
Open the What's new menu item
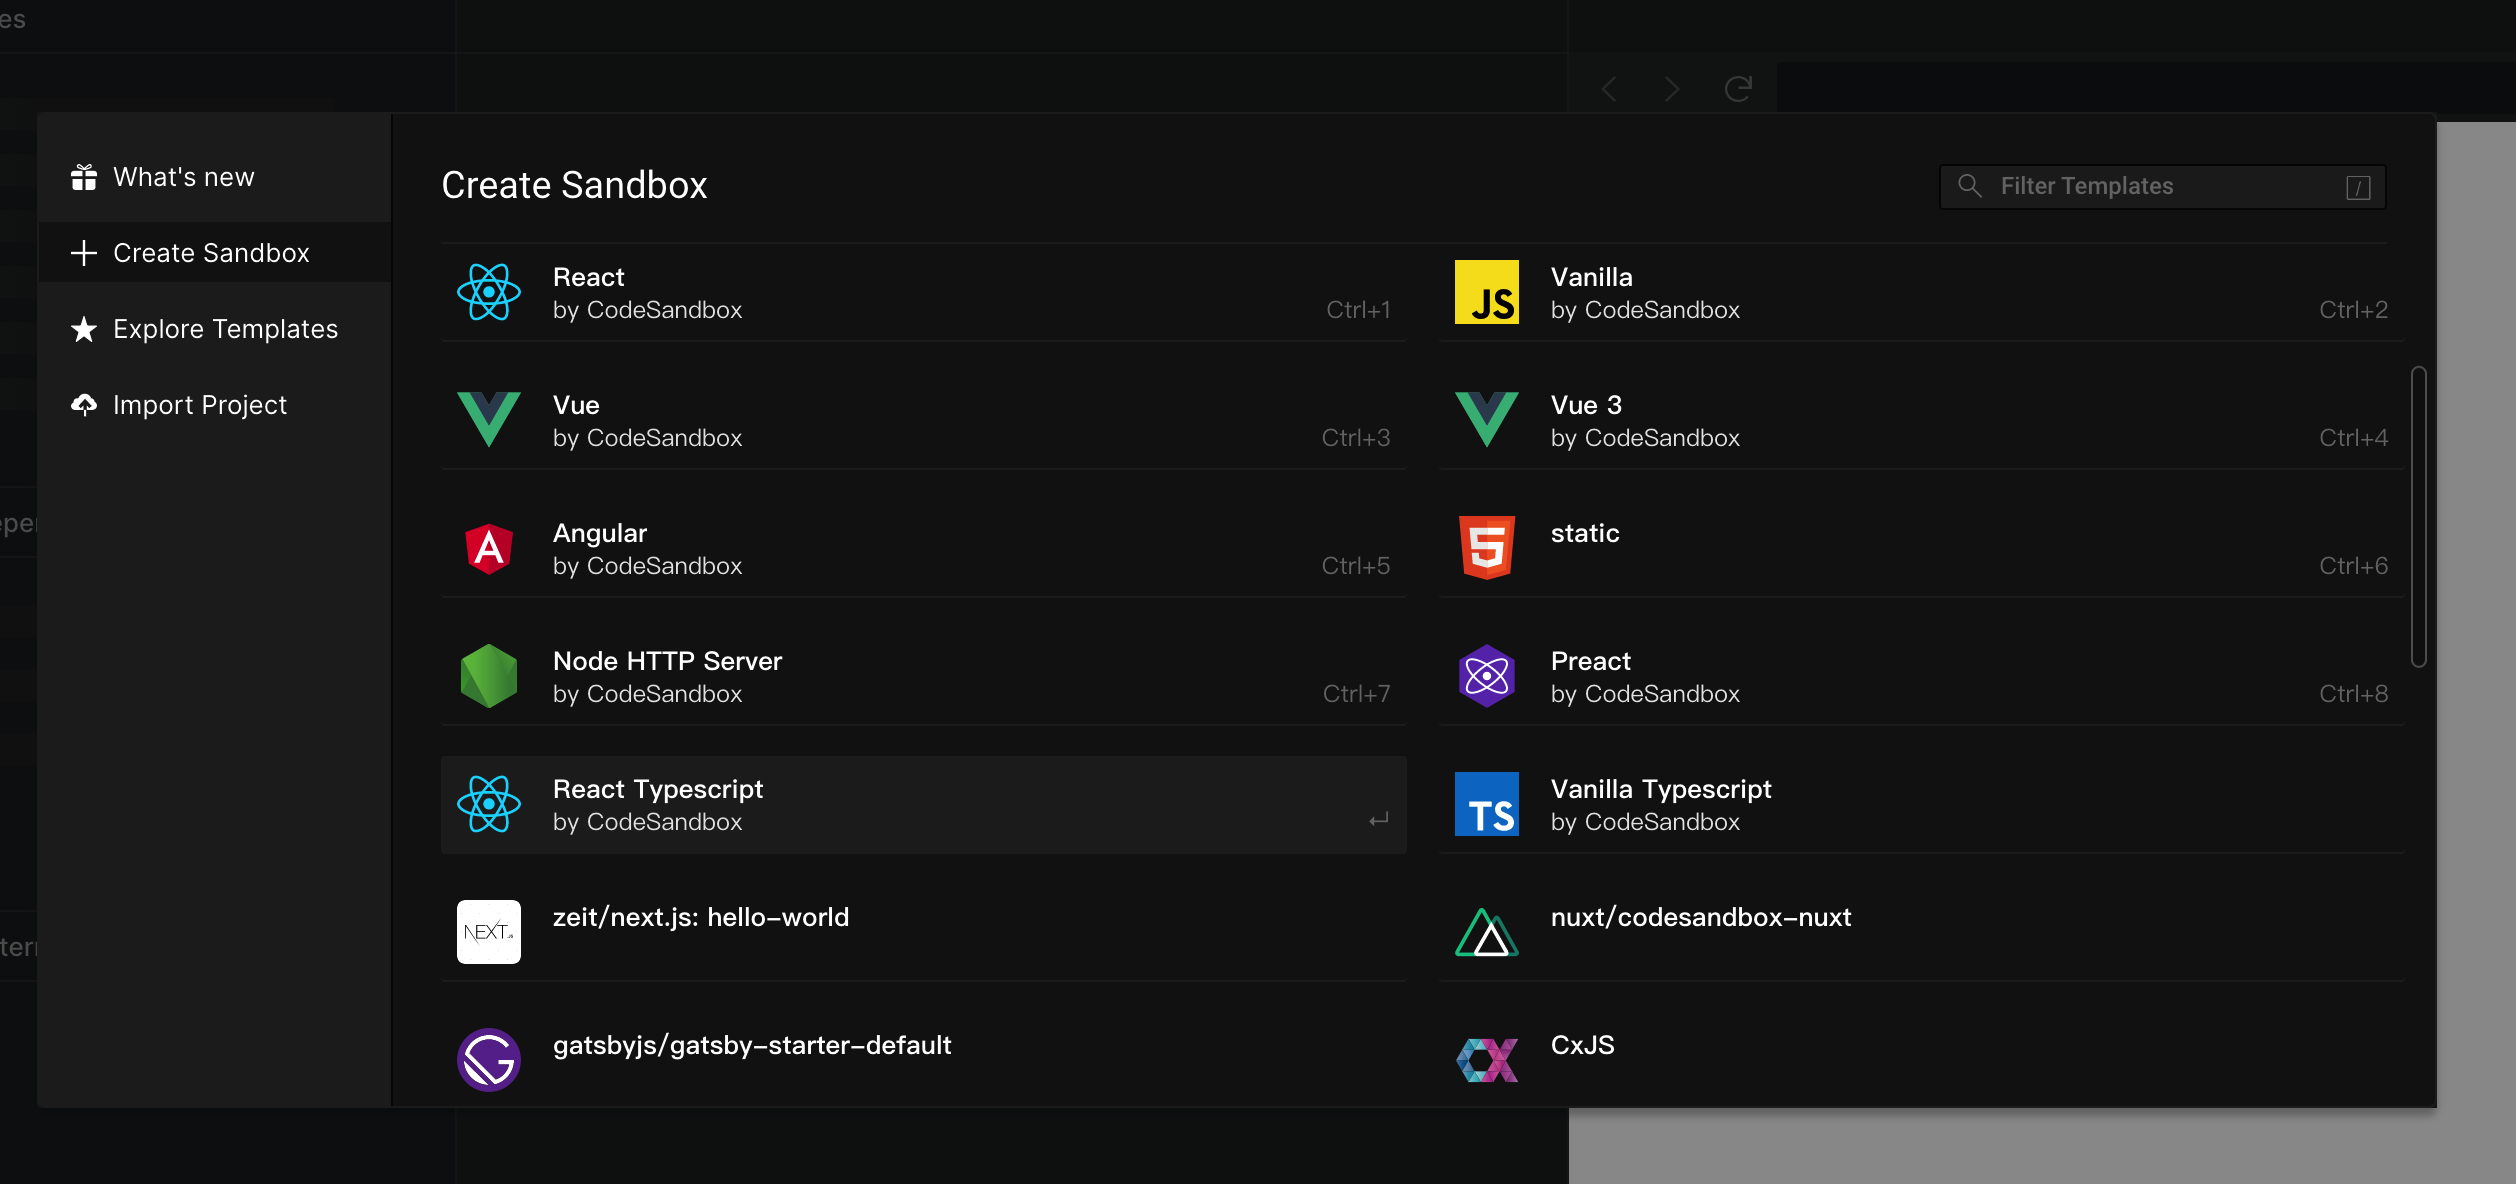point(184,177)
